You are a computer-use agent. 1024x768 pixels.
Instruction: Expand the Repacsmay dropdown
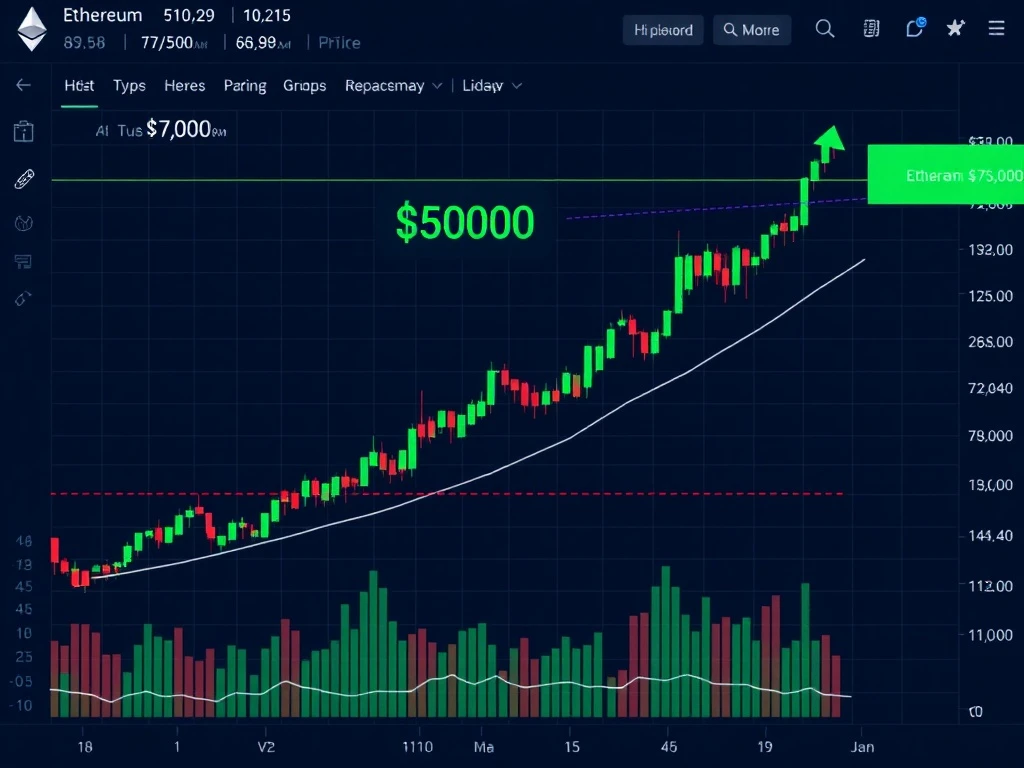click(394, 86)
